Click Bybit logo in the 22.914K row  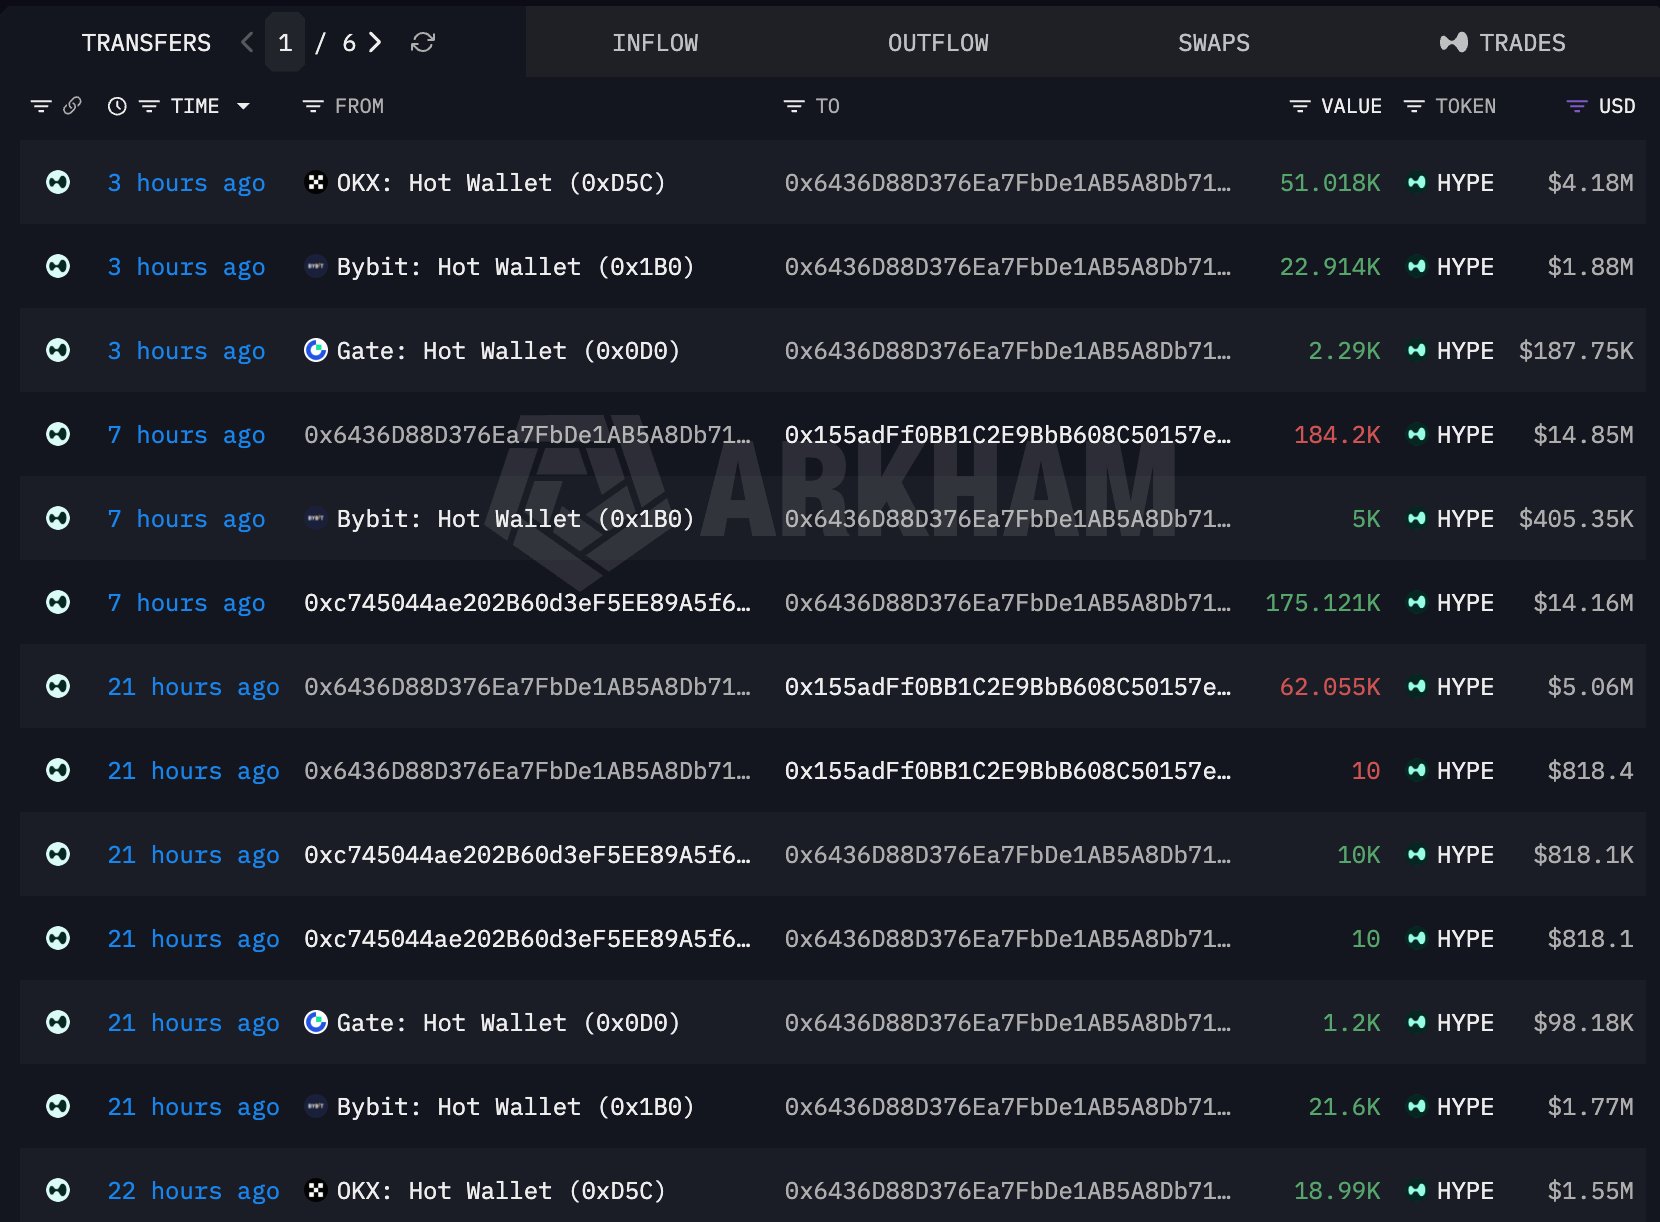pyautogui.click(x=316, y=267)
